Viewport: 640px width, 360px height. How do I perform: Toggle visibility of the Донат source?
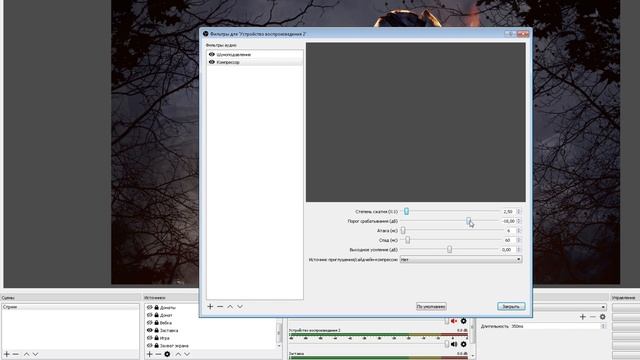(150, 315)
